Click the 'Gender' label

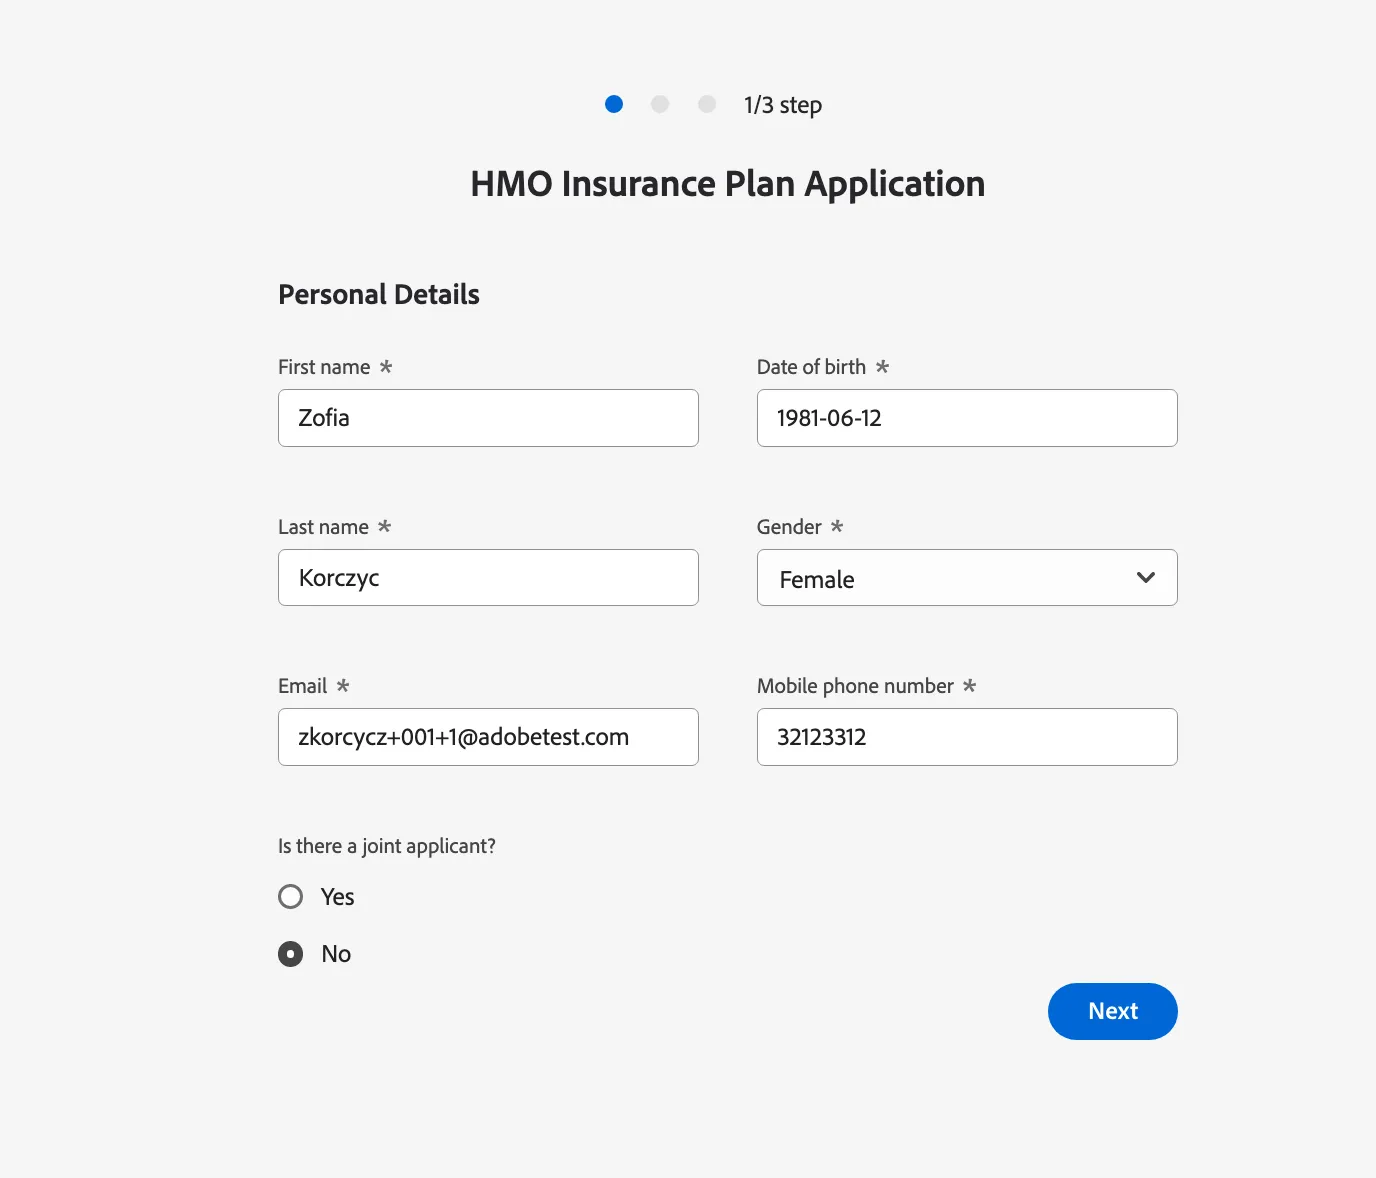pyautogui.click(x=789, y=527)
